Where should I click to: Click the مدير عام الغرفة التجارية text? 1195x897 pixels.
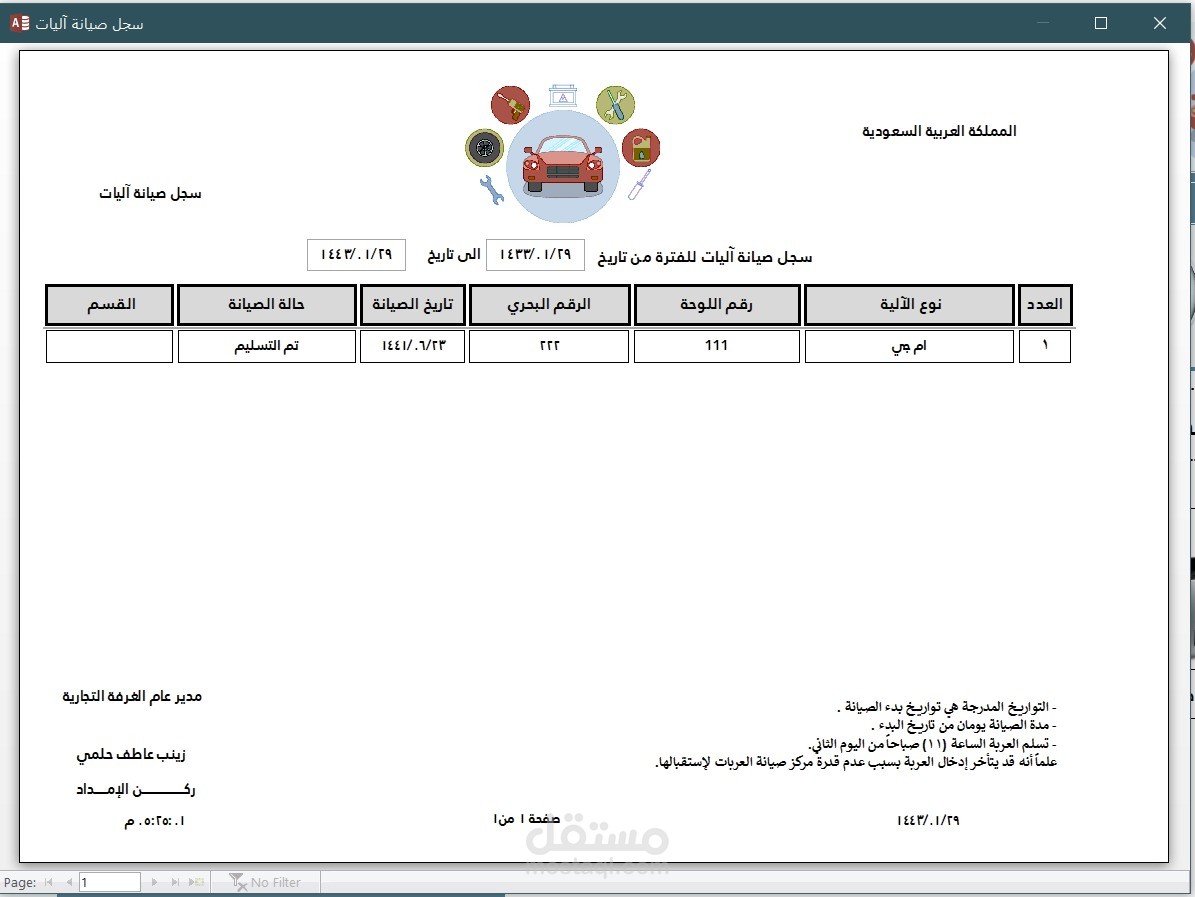click(x=132, y=697)
